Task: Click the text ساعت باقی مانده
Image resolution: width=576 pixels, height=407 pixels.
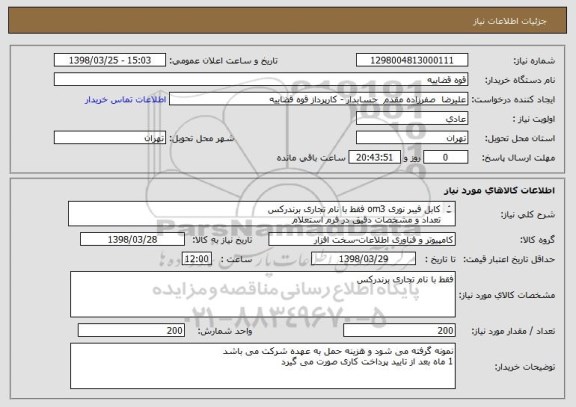Action: coord(311,158)
